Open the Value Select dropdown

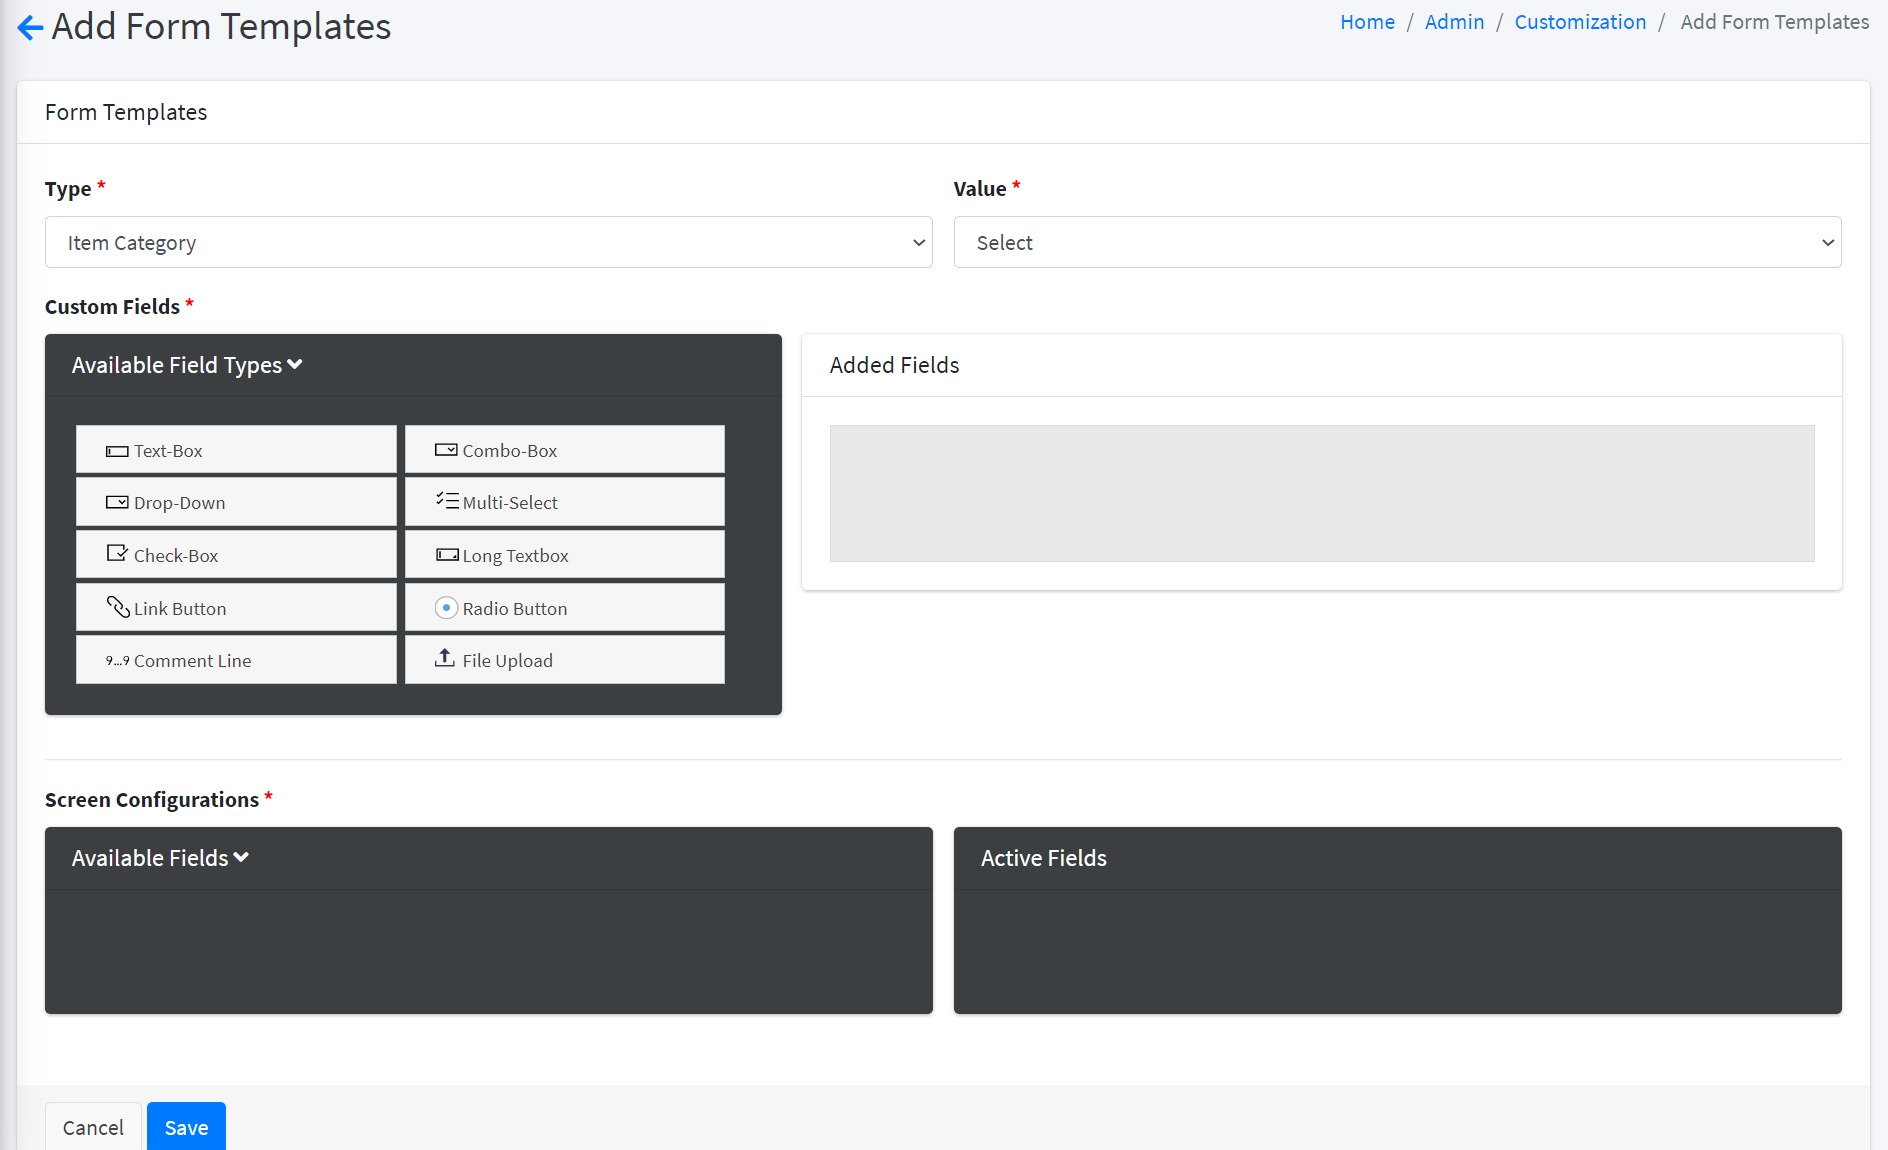1397,242
